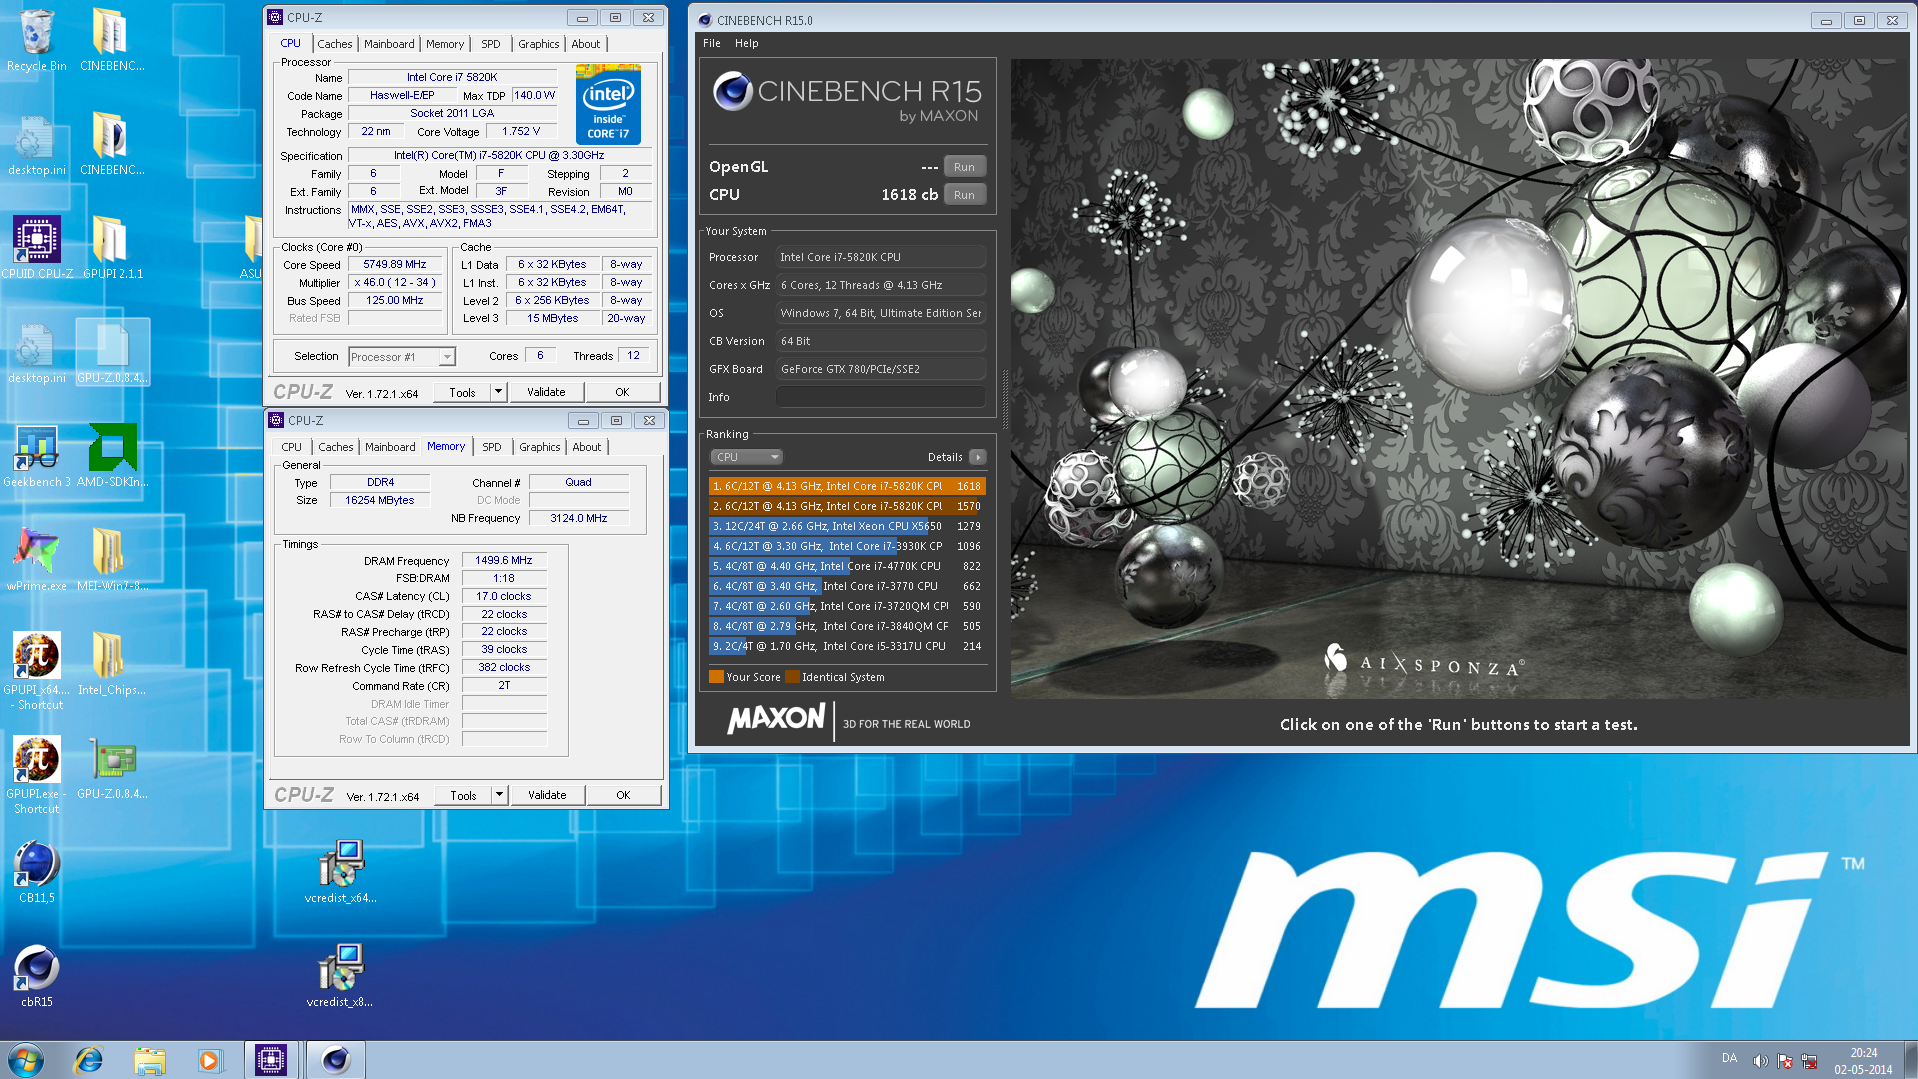Open the vcredist_x8... installer icon

(x=341, y=975)
